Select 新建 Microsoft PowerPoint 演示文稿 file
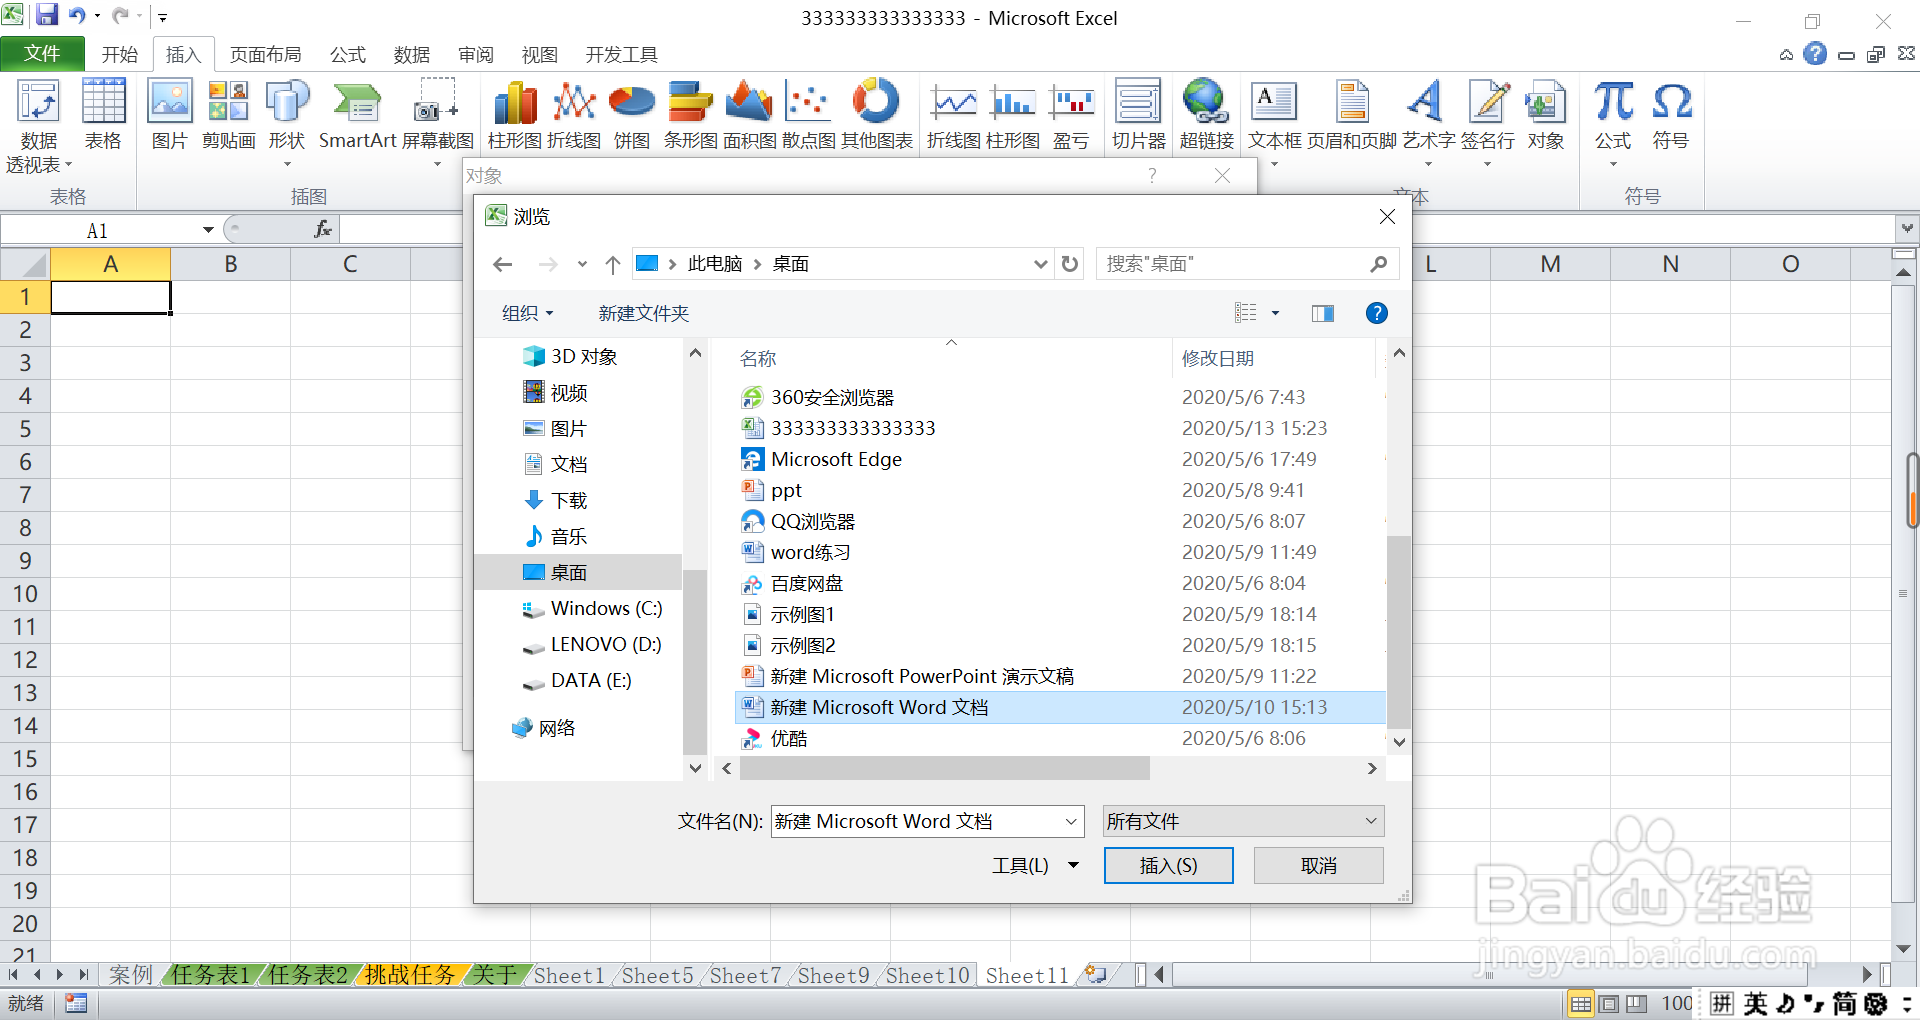 coord(921,676)
